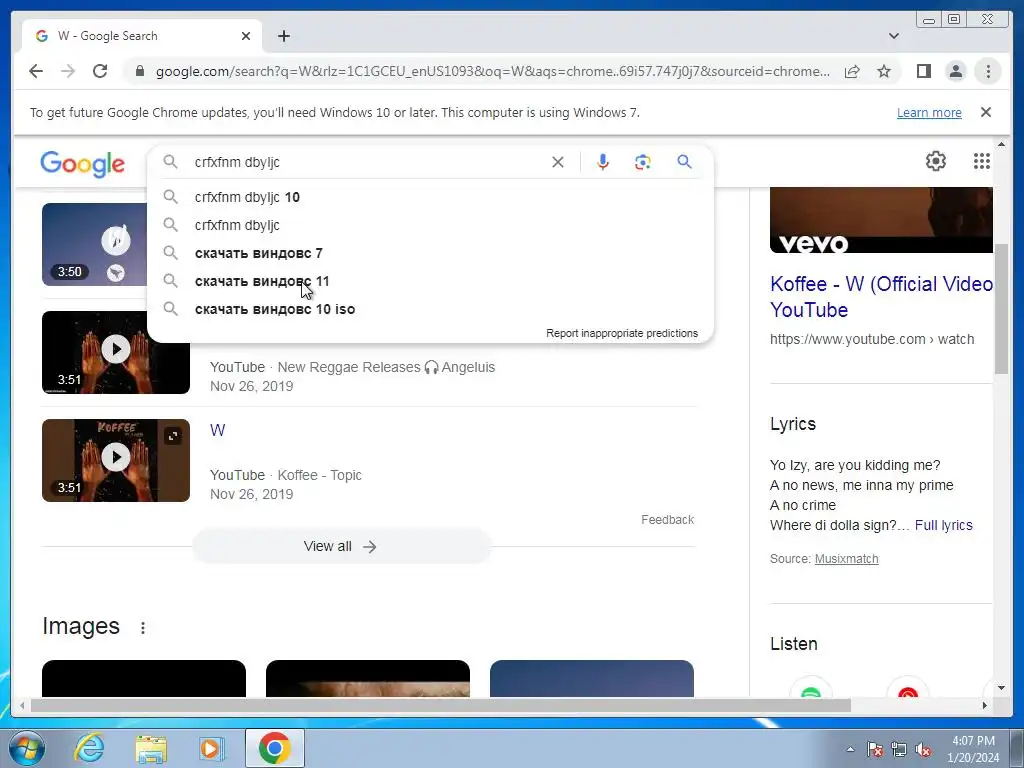
Task: Close the W - Google Search tab
Action: pos(246,36)
